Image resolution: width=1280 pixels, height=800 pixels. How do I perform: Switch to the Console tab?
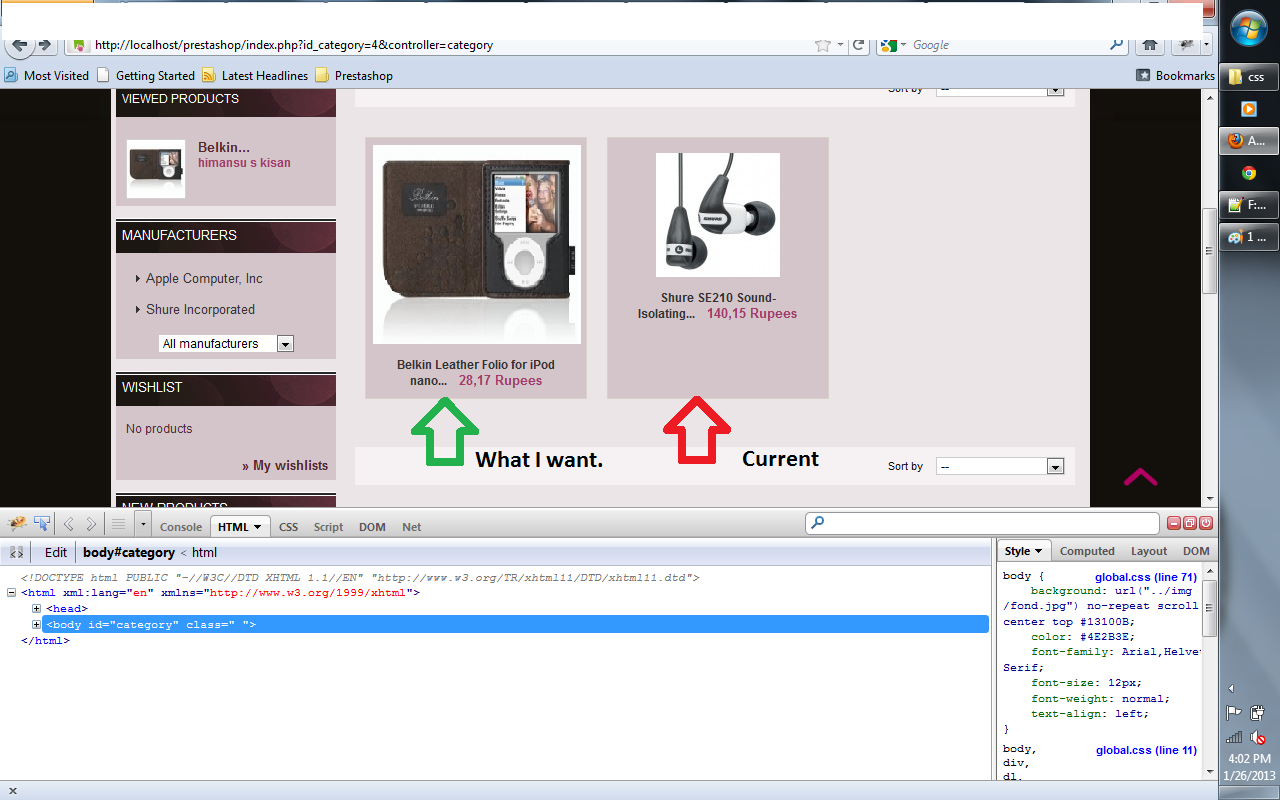181,527
